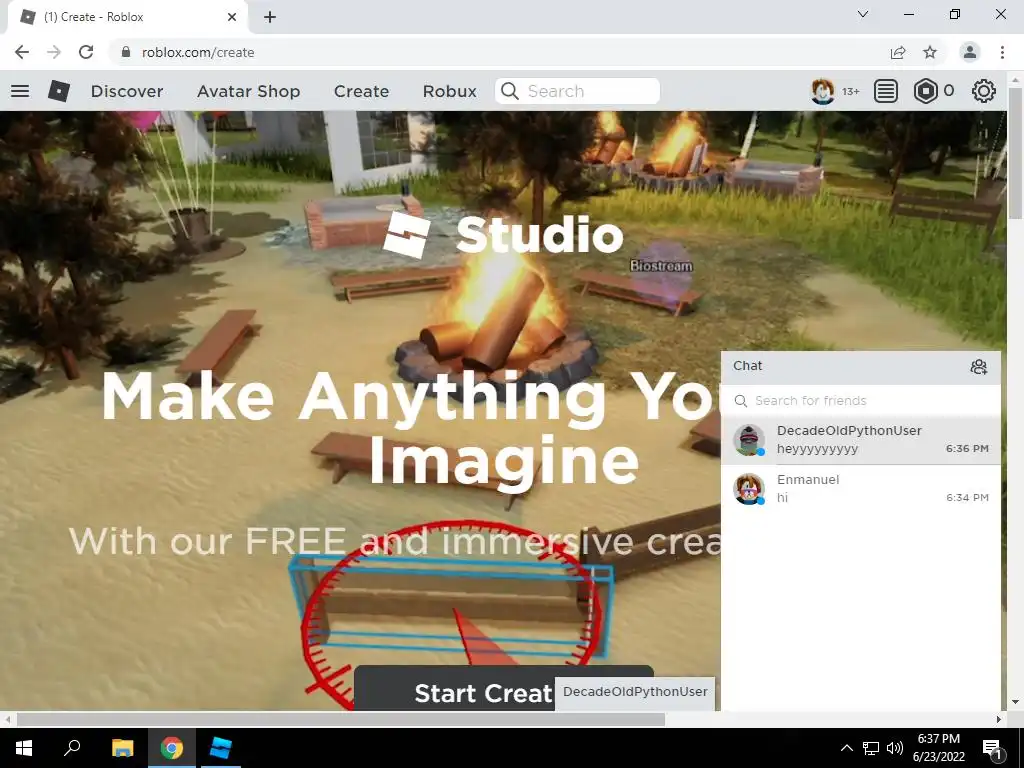
Task: Open the Discover page
Action: 127,91
